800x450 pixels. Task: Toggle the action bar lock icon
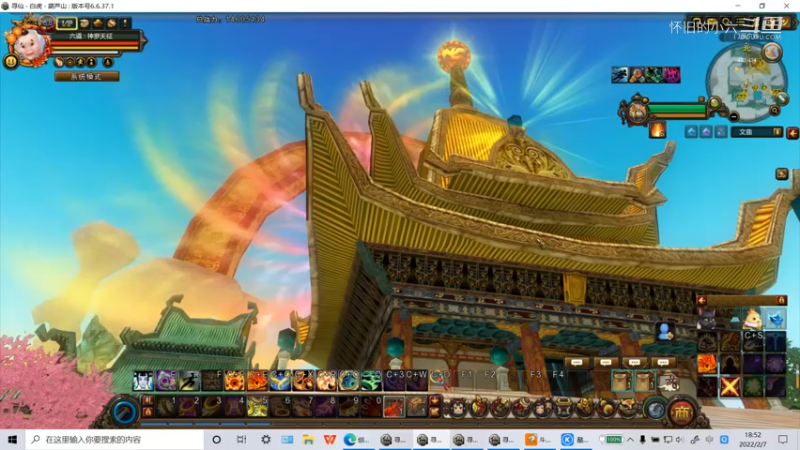pyautogui.click(x=147, y=412)
